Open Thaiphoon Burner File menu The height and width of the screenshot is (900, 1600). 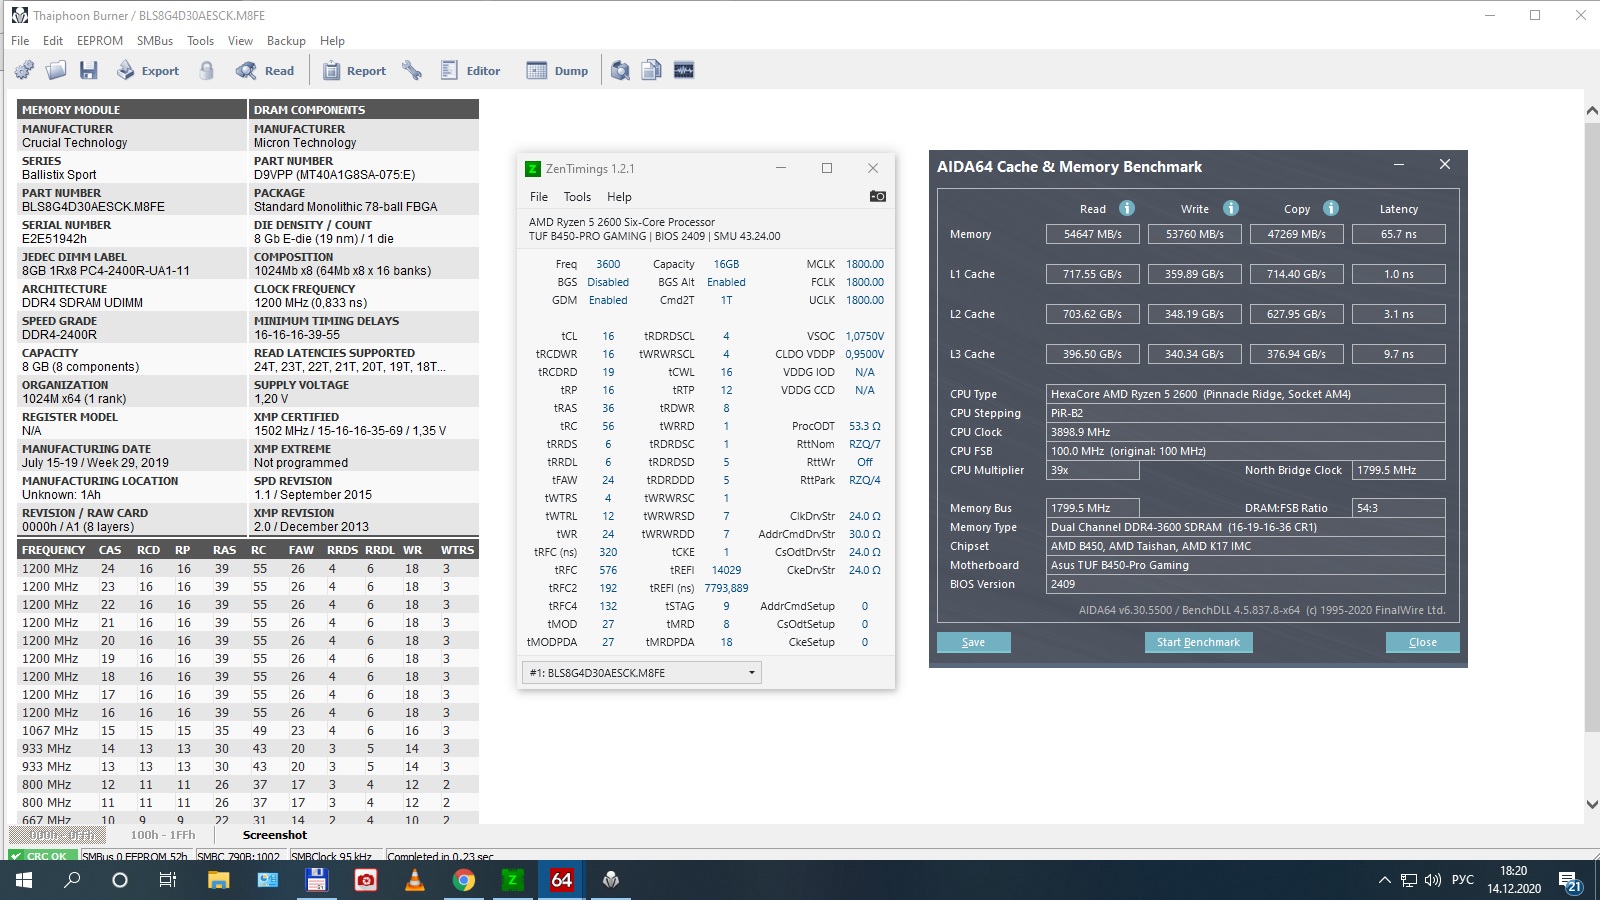point(20,41)
